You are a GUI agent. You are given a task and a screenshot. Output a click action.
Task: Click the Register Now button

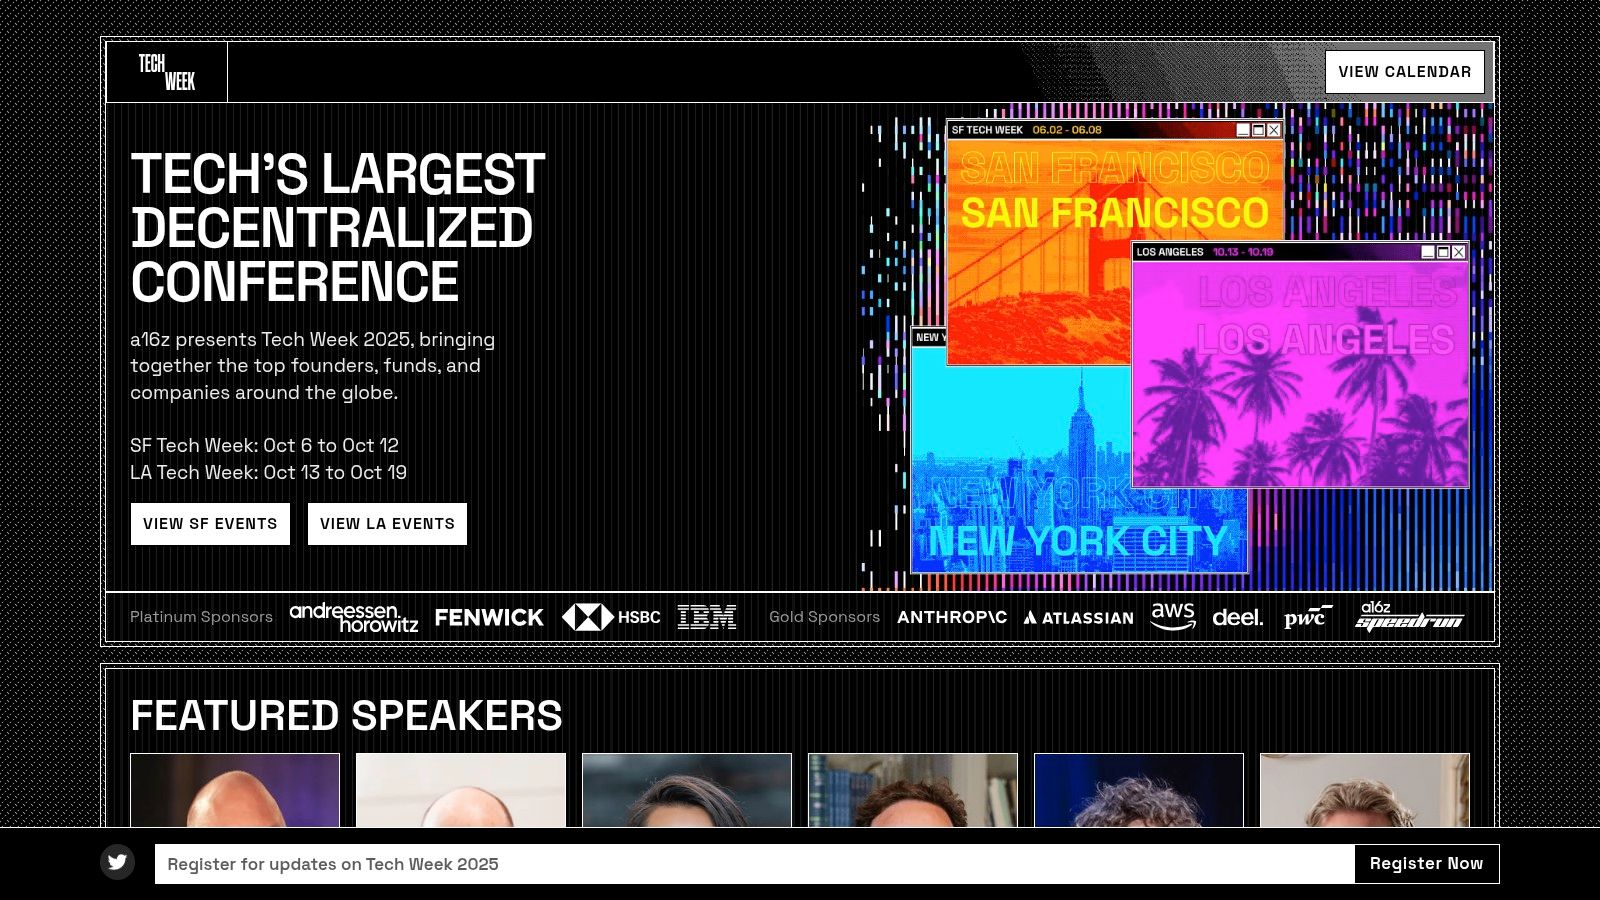pos(1427,864)
